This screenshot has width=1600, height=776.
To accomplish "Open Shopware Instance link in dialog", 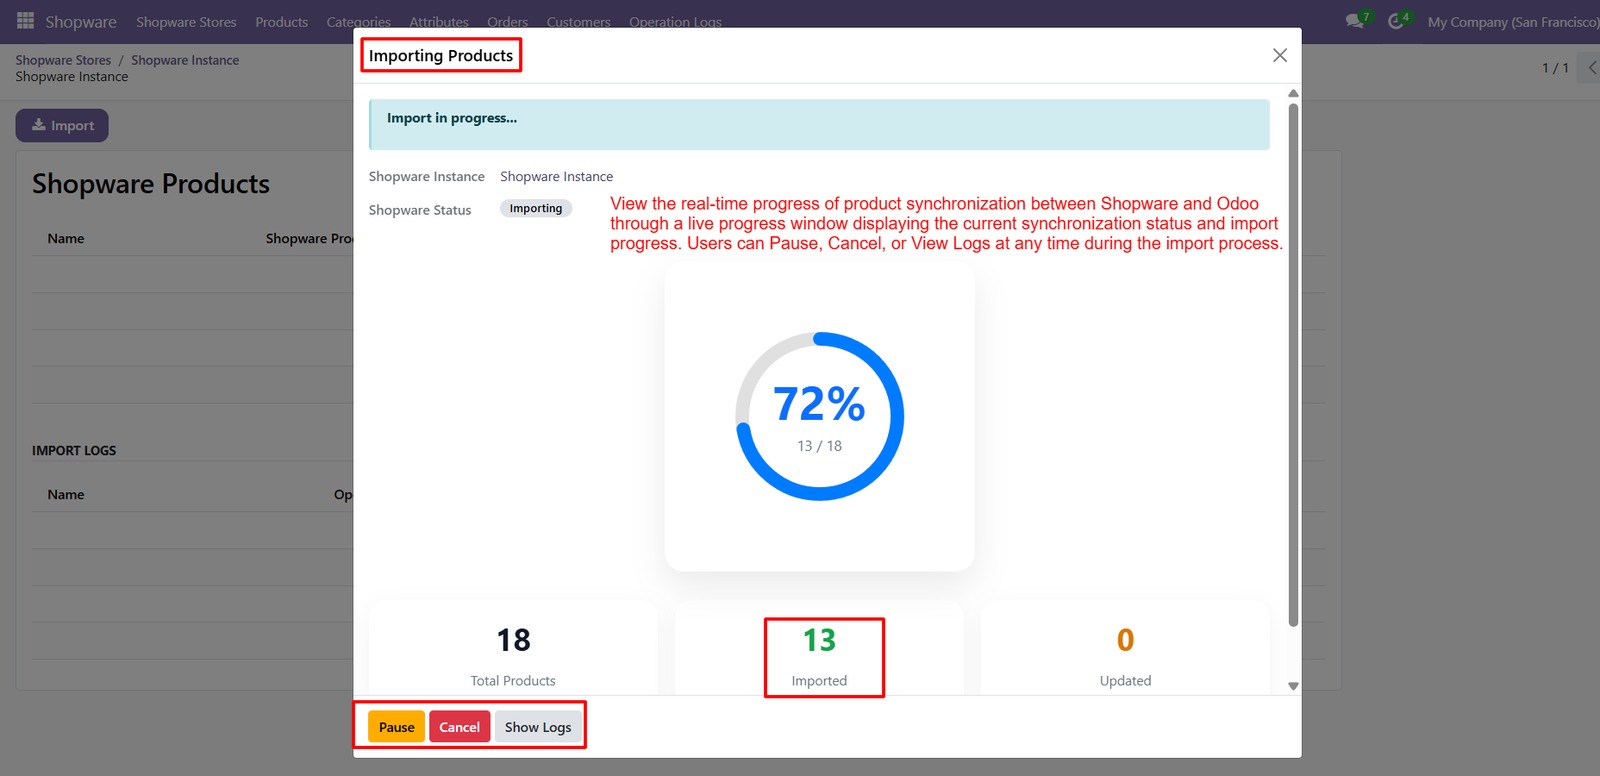I will click(x=556, y=176).
